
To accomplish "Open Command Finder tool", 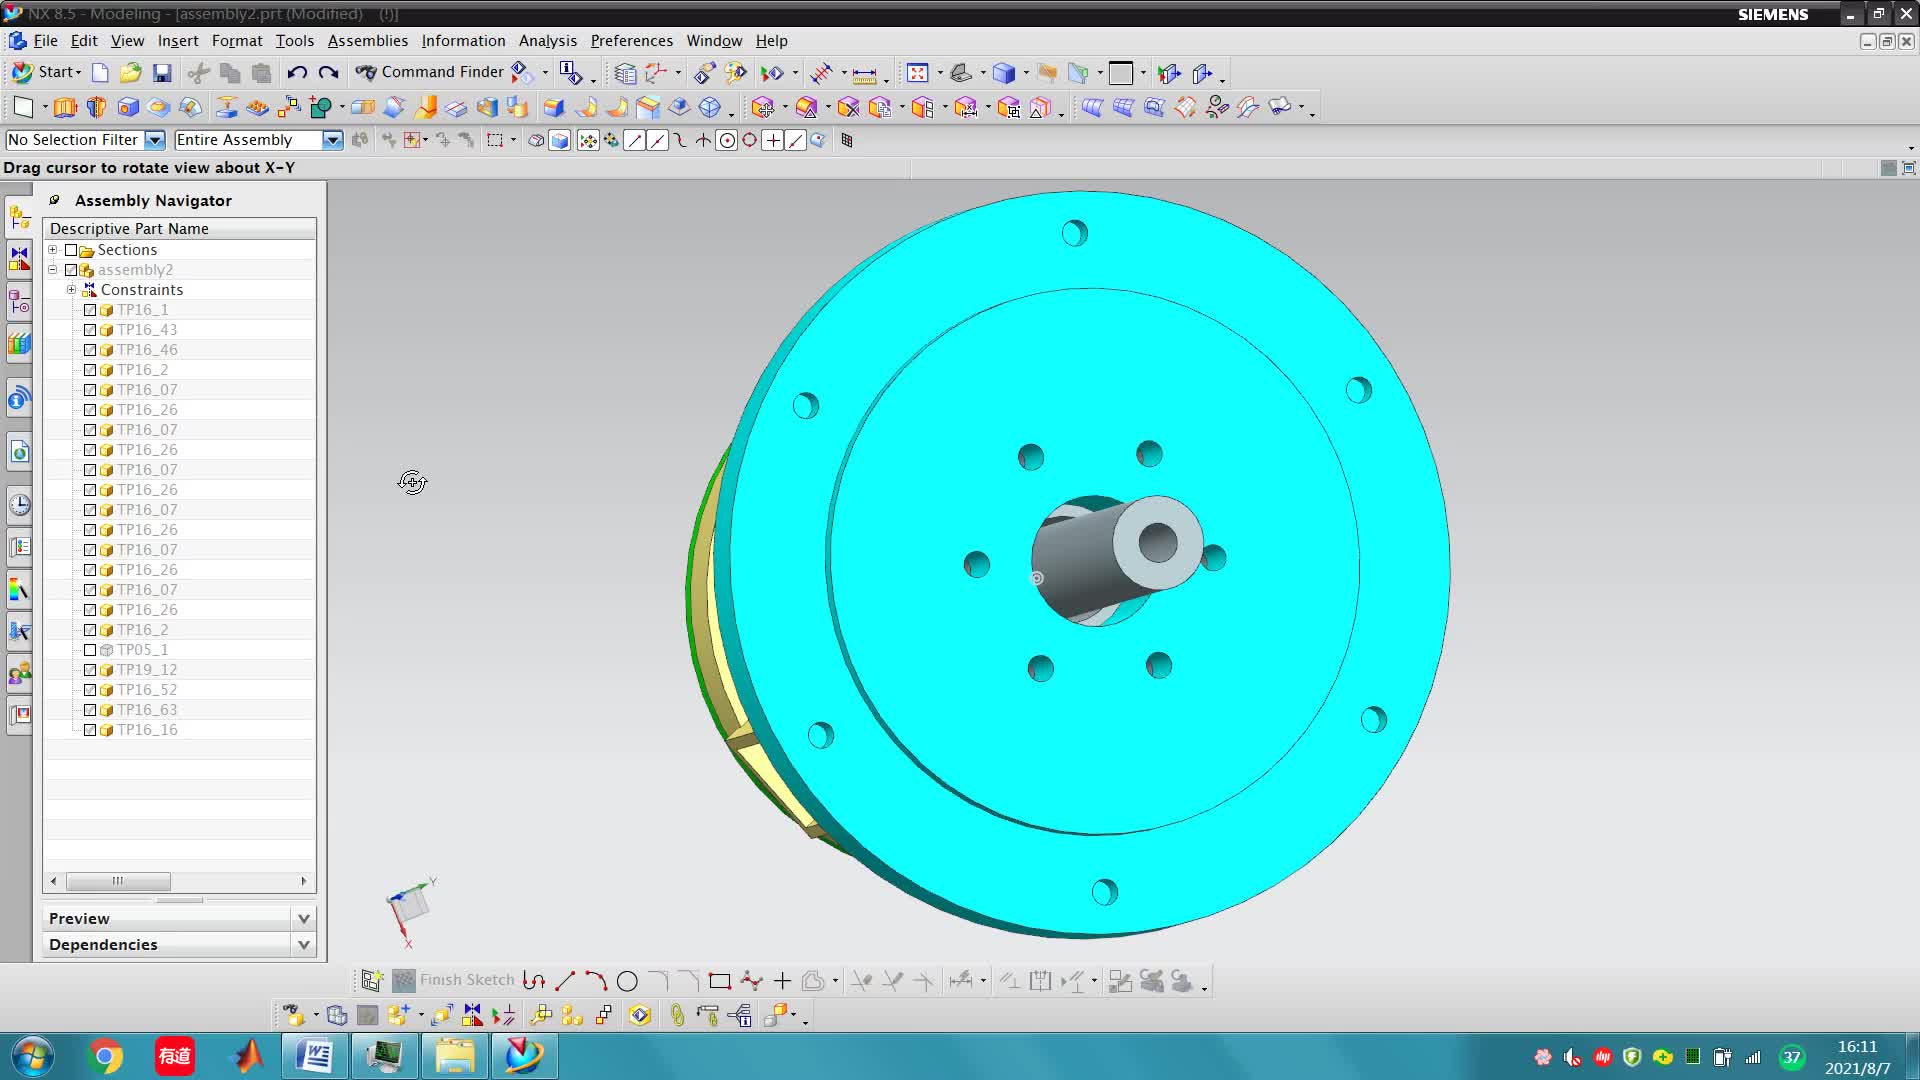I will pyautogui.click(x=430, y=72).
